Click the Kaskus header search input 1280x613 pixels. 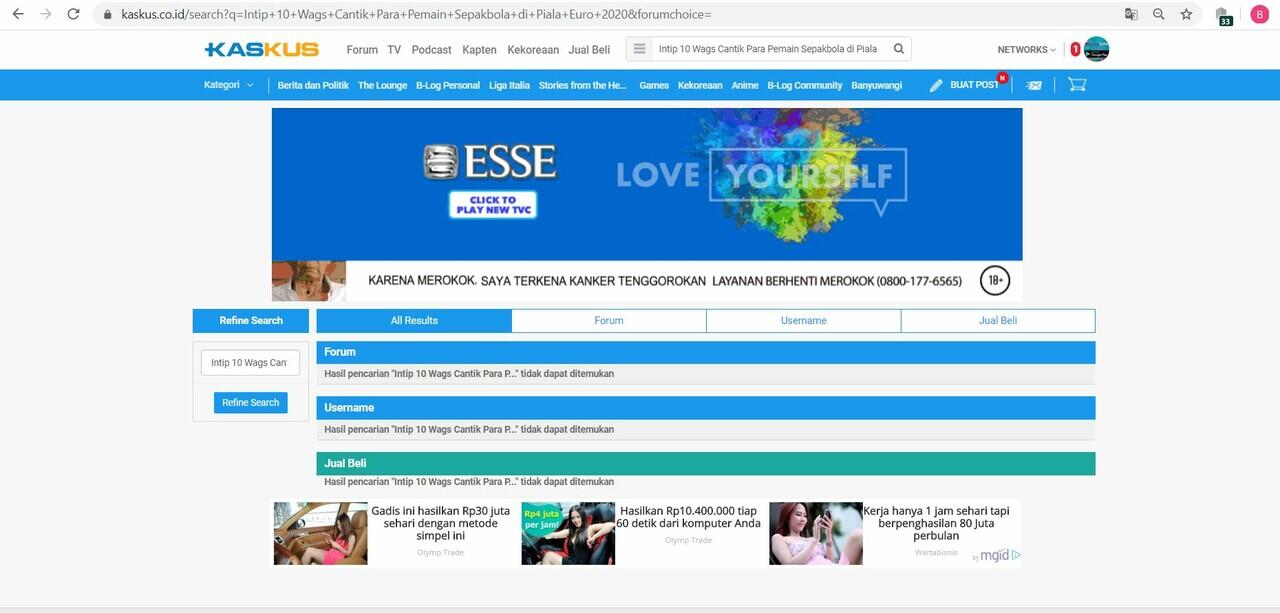[x=768, y=49]
